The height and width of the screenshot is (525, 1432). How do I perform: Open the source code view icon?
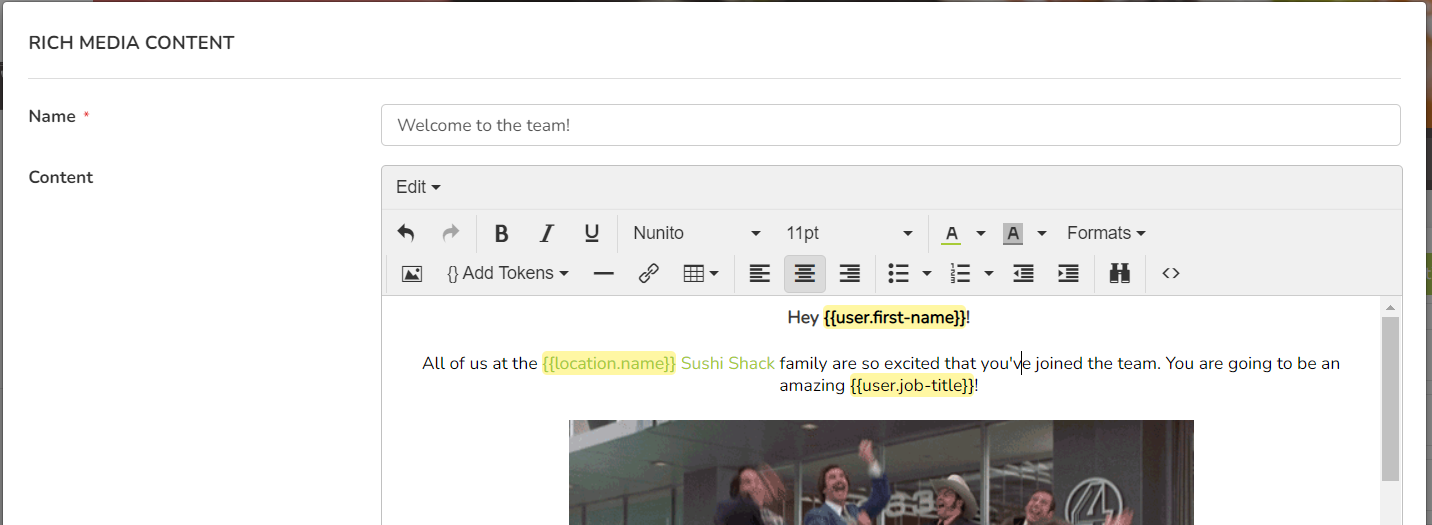[x=1171, y=273]
